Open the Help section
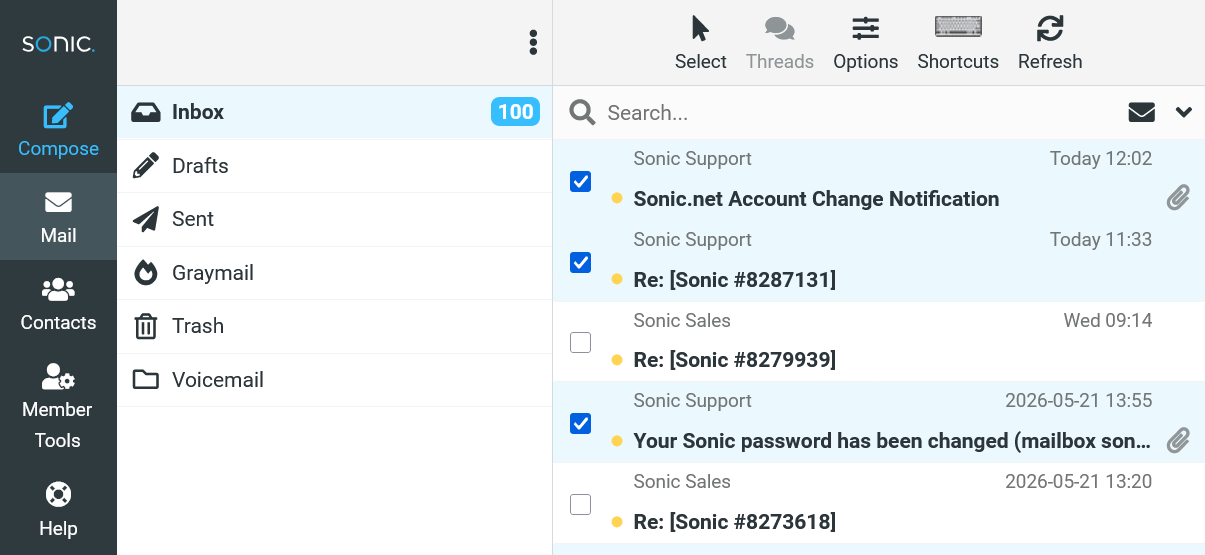Image resolution: width=1205 pixels, height=555 pixels. pos(58,510)
